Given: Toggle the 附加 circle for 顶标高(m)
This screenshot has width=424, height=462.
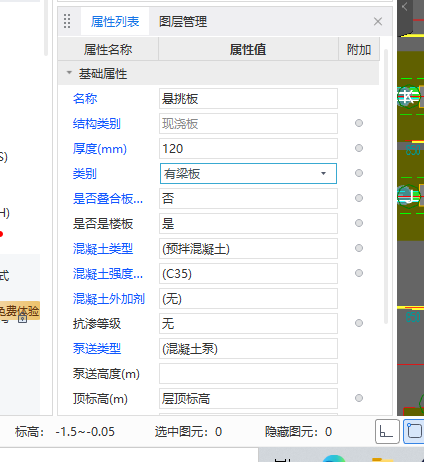Looking at the screenshot, I should coord(359,398).
